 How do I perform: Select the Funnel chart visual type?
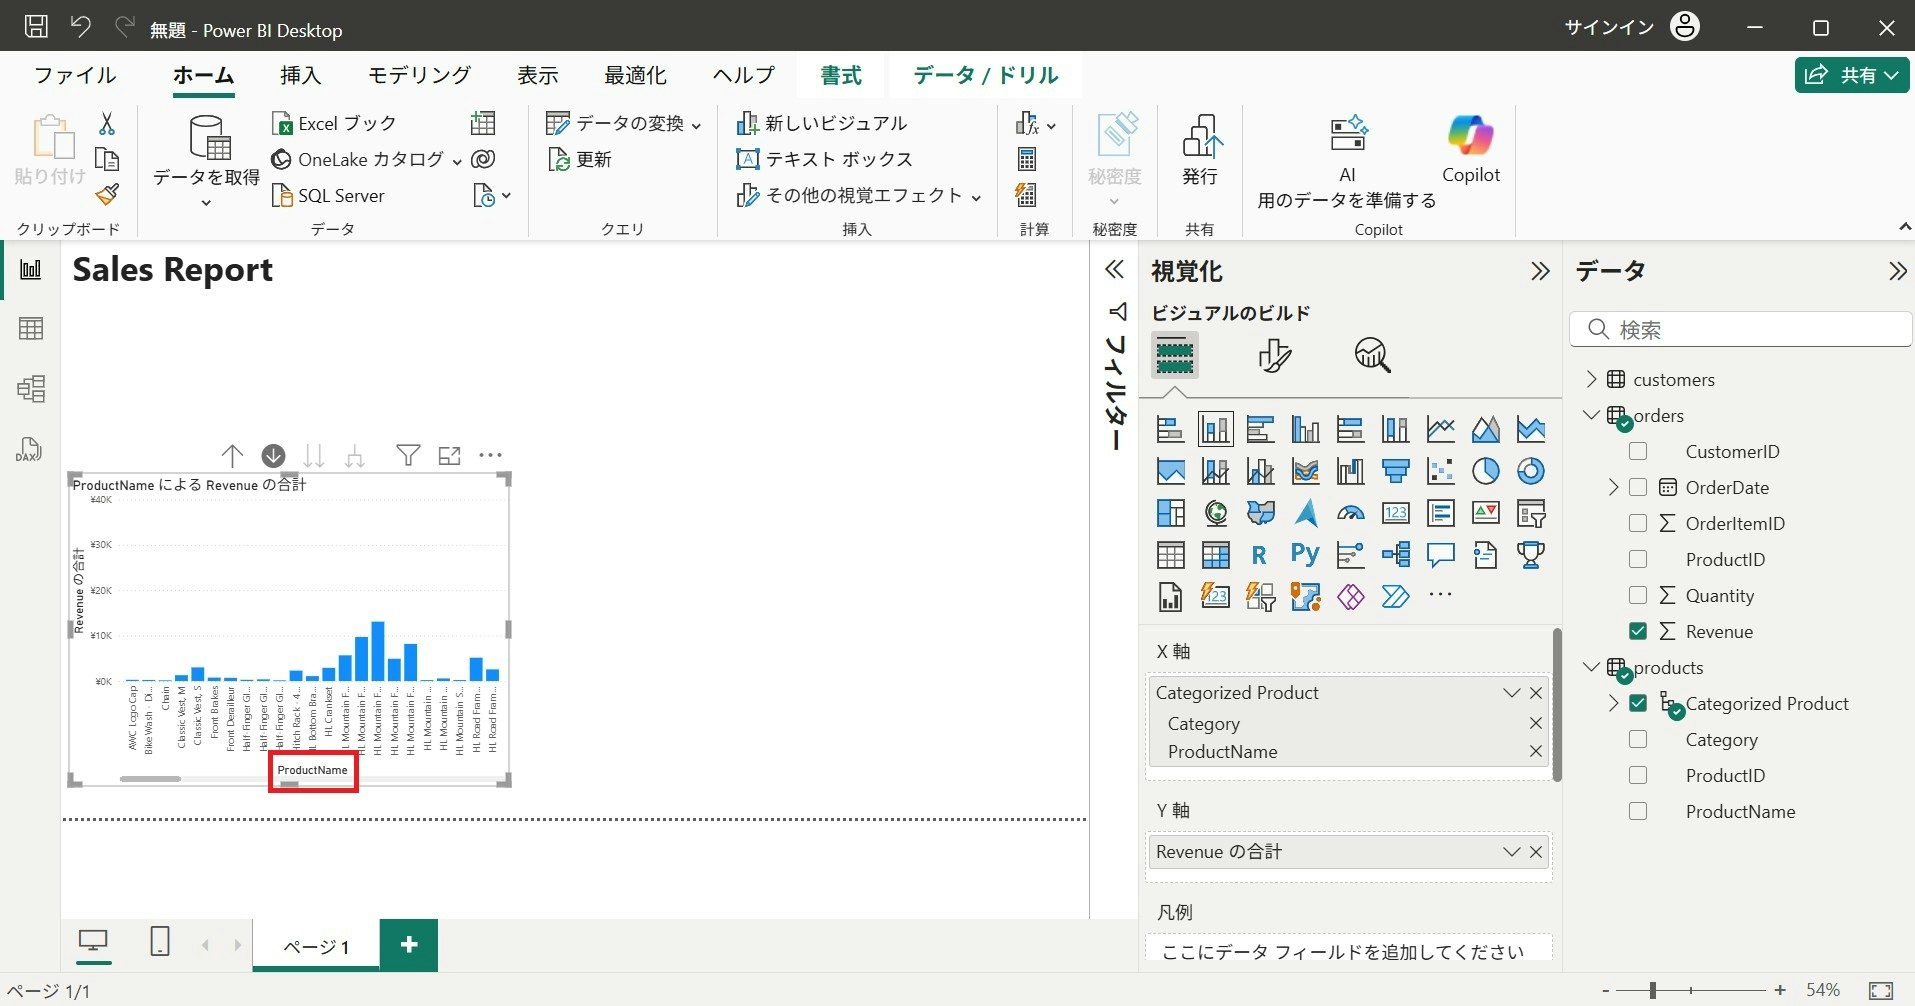[x=1396, y=471]
